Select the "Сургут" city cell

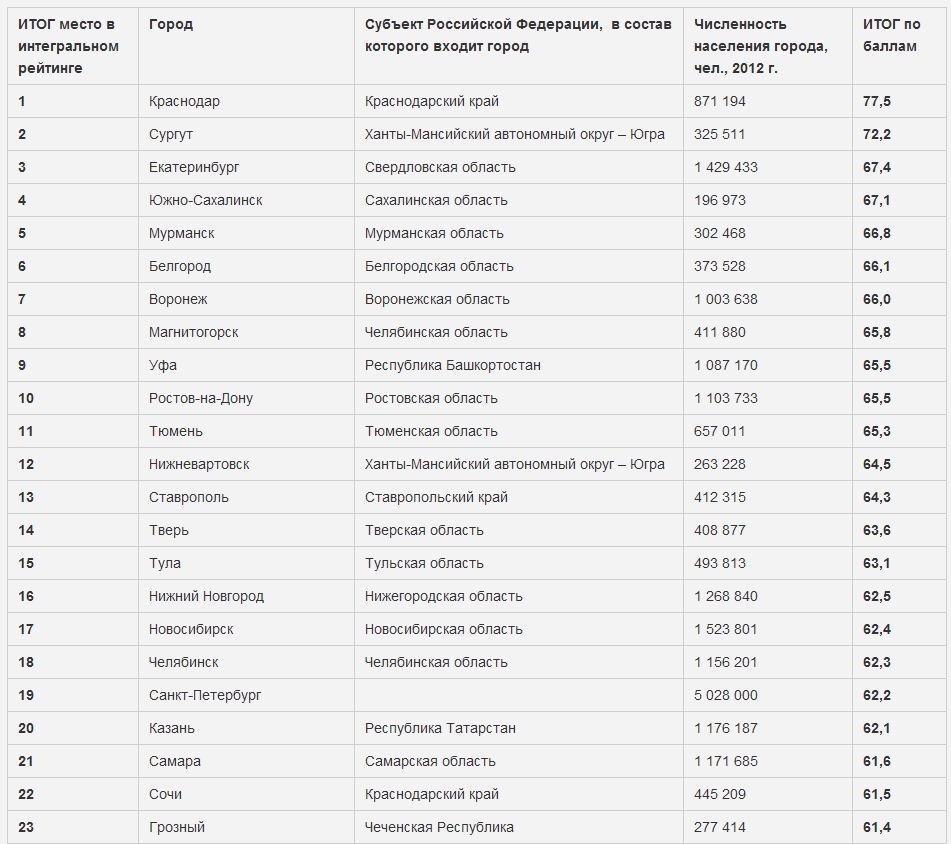pyautogui.click(x=171, y=134)
